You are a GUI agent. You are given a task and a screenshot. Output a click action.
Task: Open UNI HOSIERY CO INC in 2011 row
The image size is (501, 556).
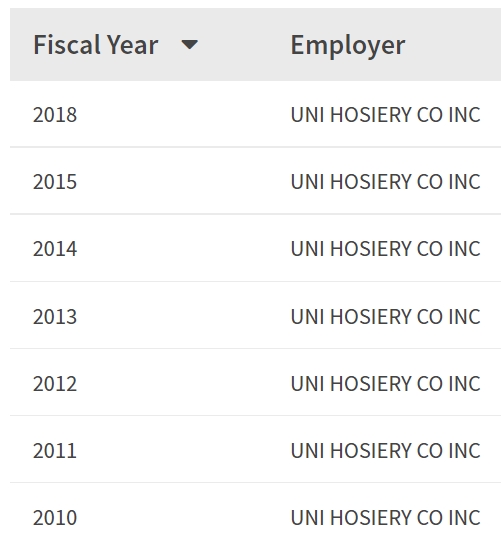click(385, 450)
